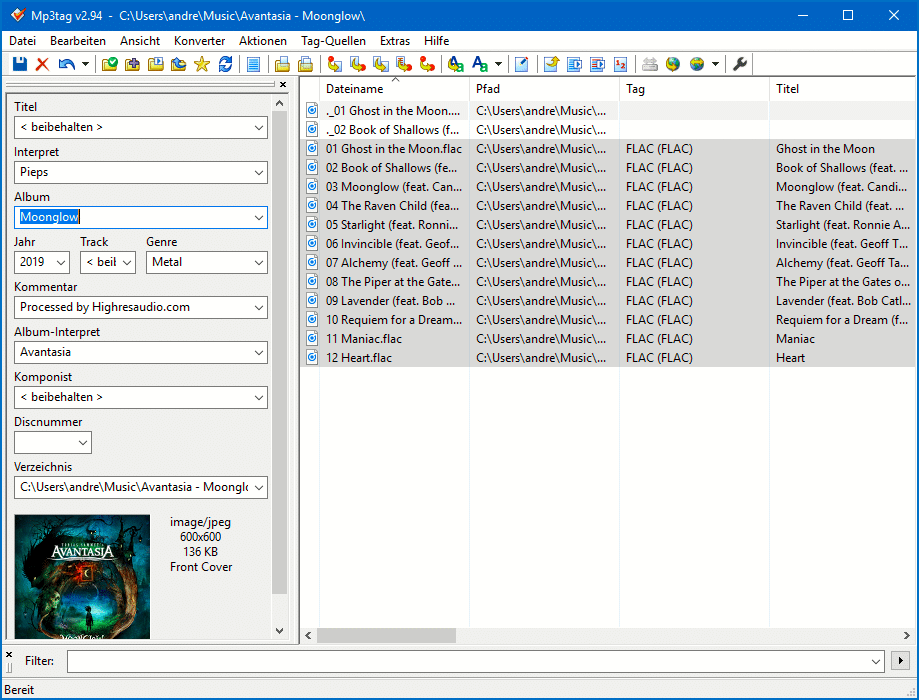This screenshot has height=700, width=919.
Task: Open the Konverter menu
Action: pyautogui.click(x=199, y=40)
